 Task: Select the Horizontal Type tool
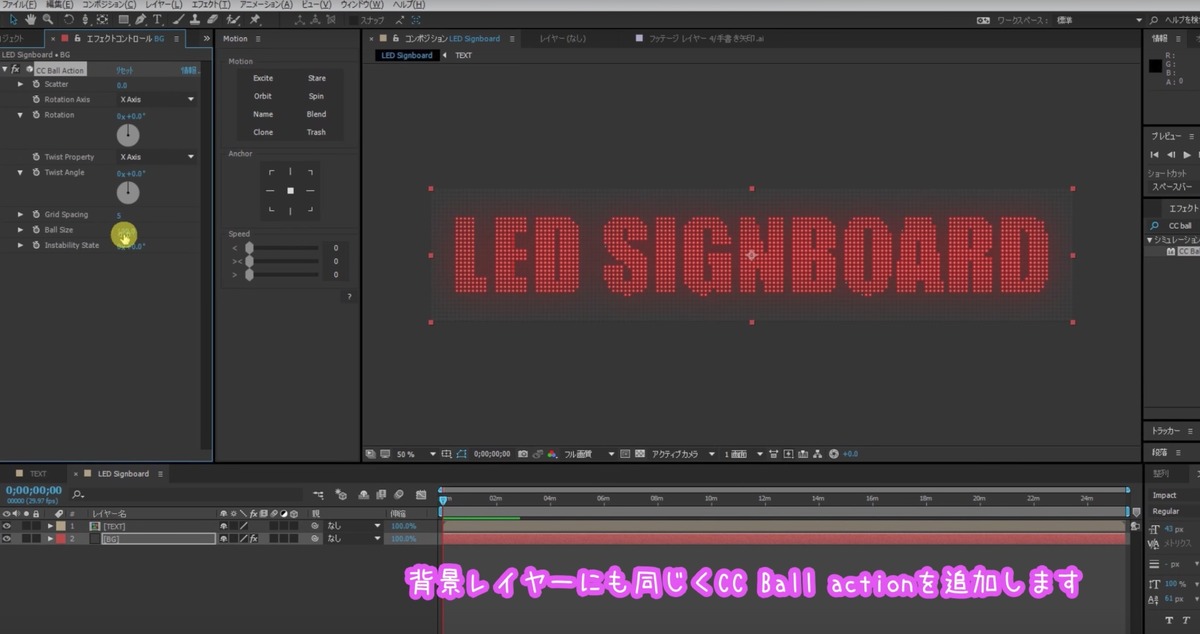(157, 18)
